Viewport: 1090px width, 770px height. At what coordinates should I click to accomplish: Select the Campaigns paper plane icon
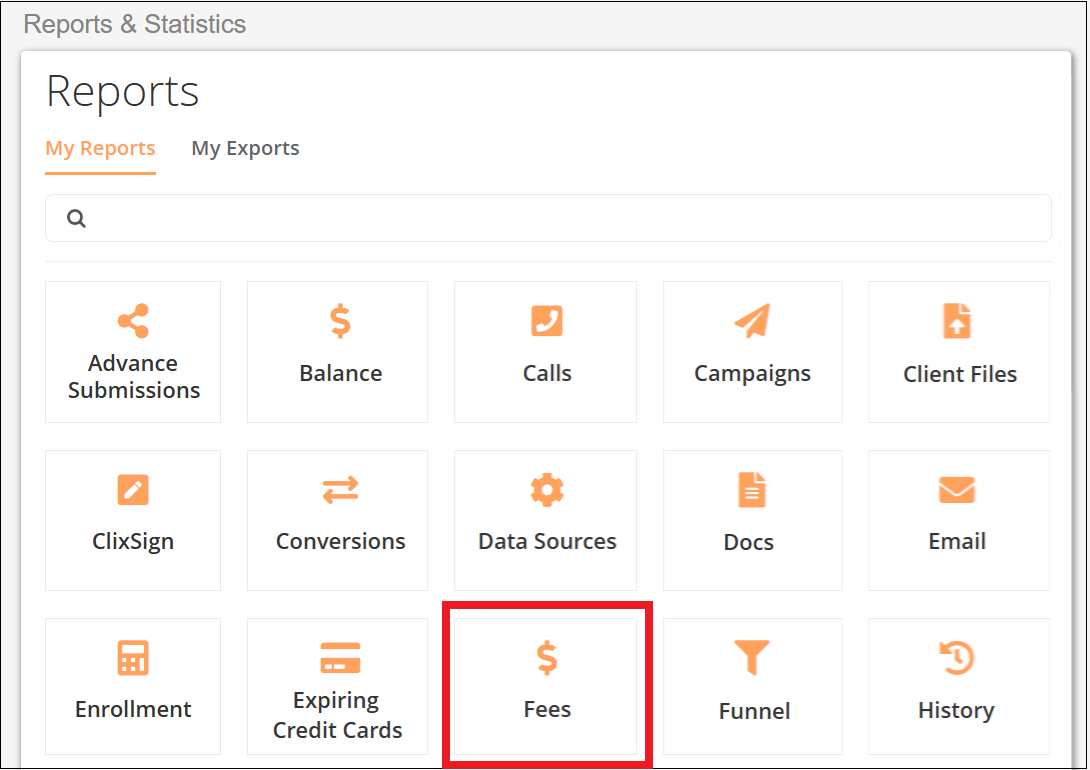click(752, 320)
